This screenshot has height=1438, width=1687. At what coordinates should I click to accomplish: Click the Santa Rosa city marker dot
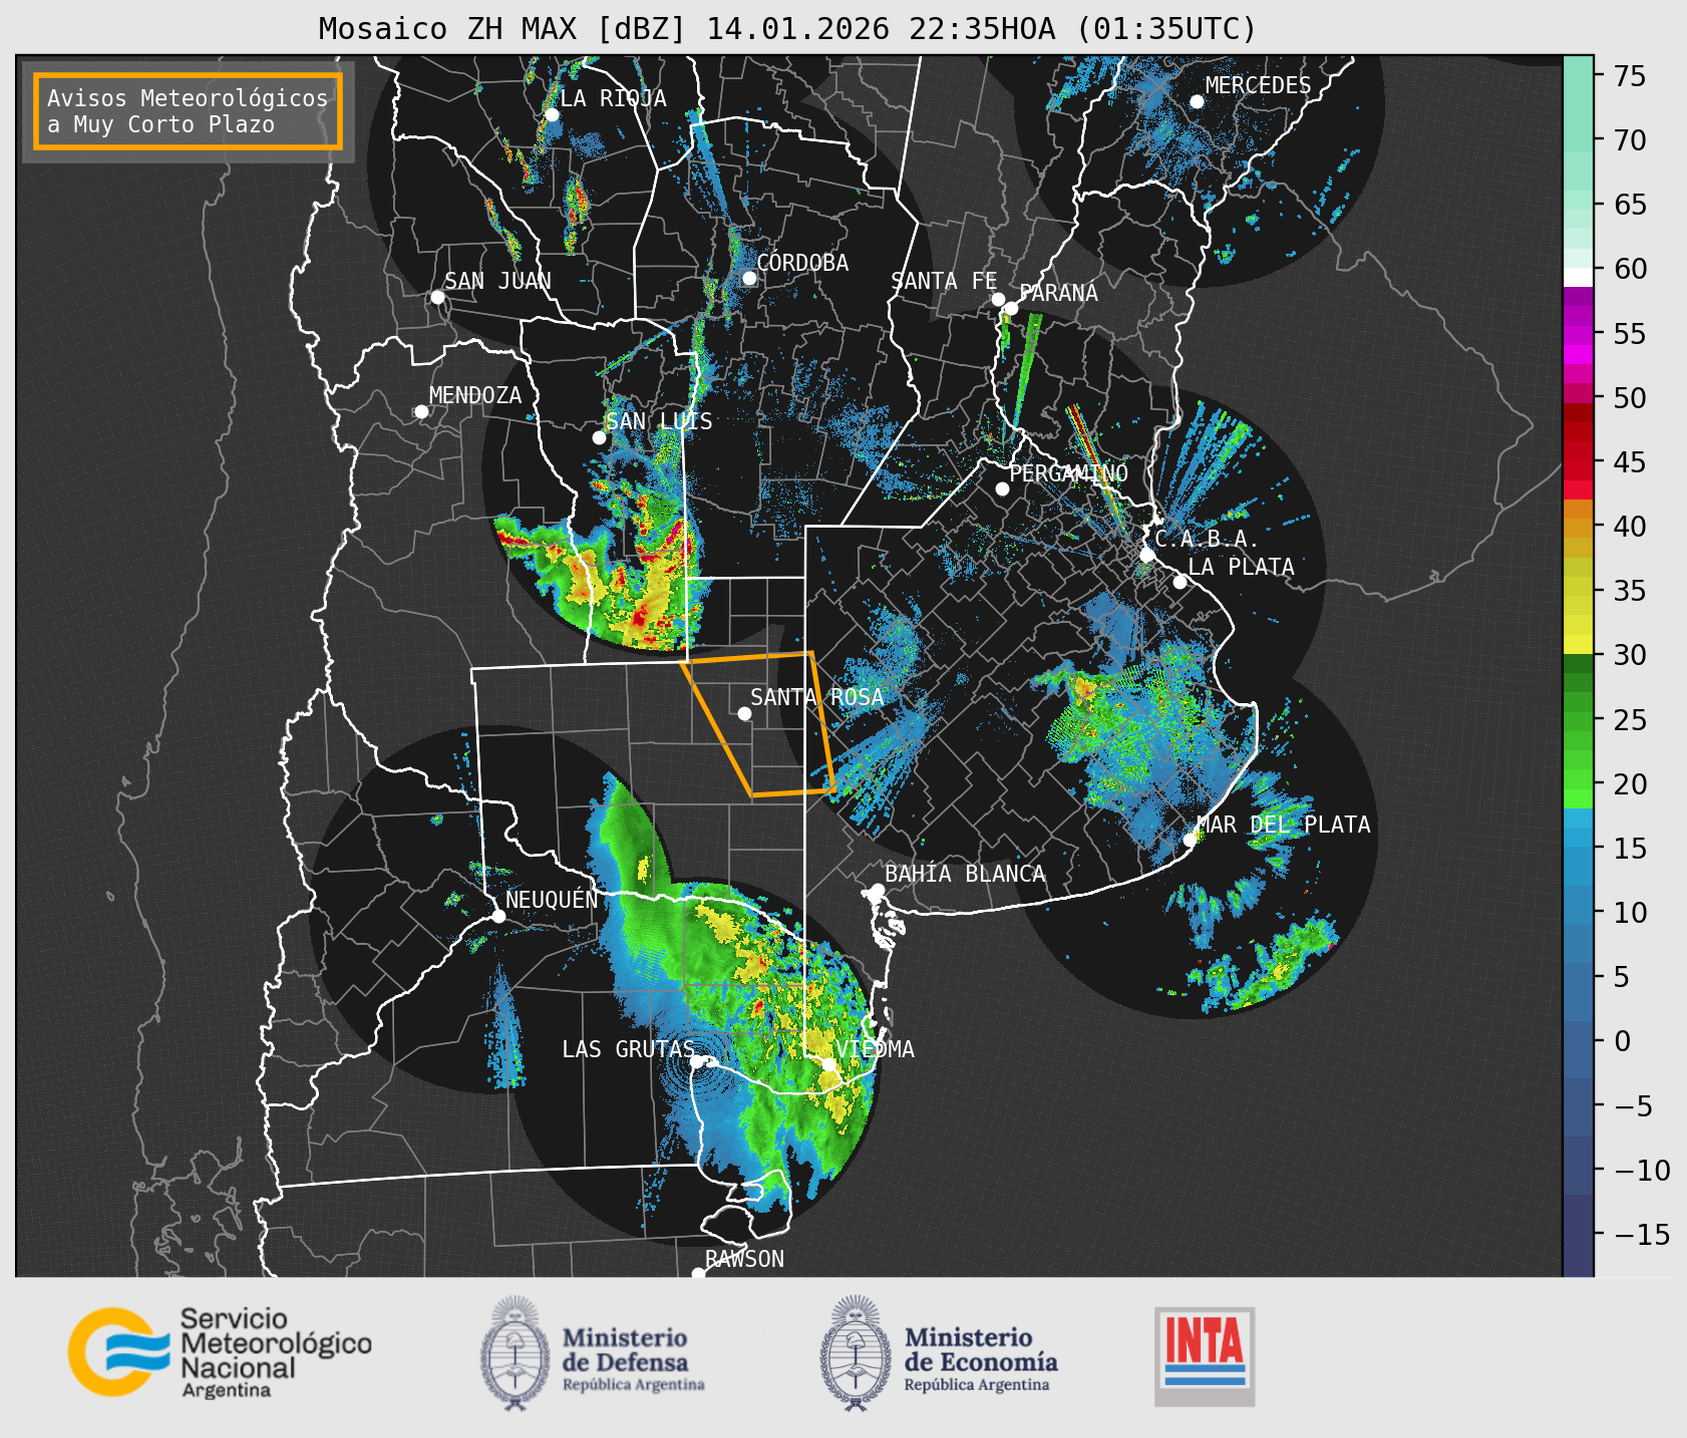pyautogui.click(x=744, y=713)
